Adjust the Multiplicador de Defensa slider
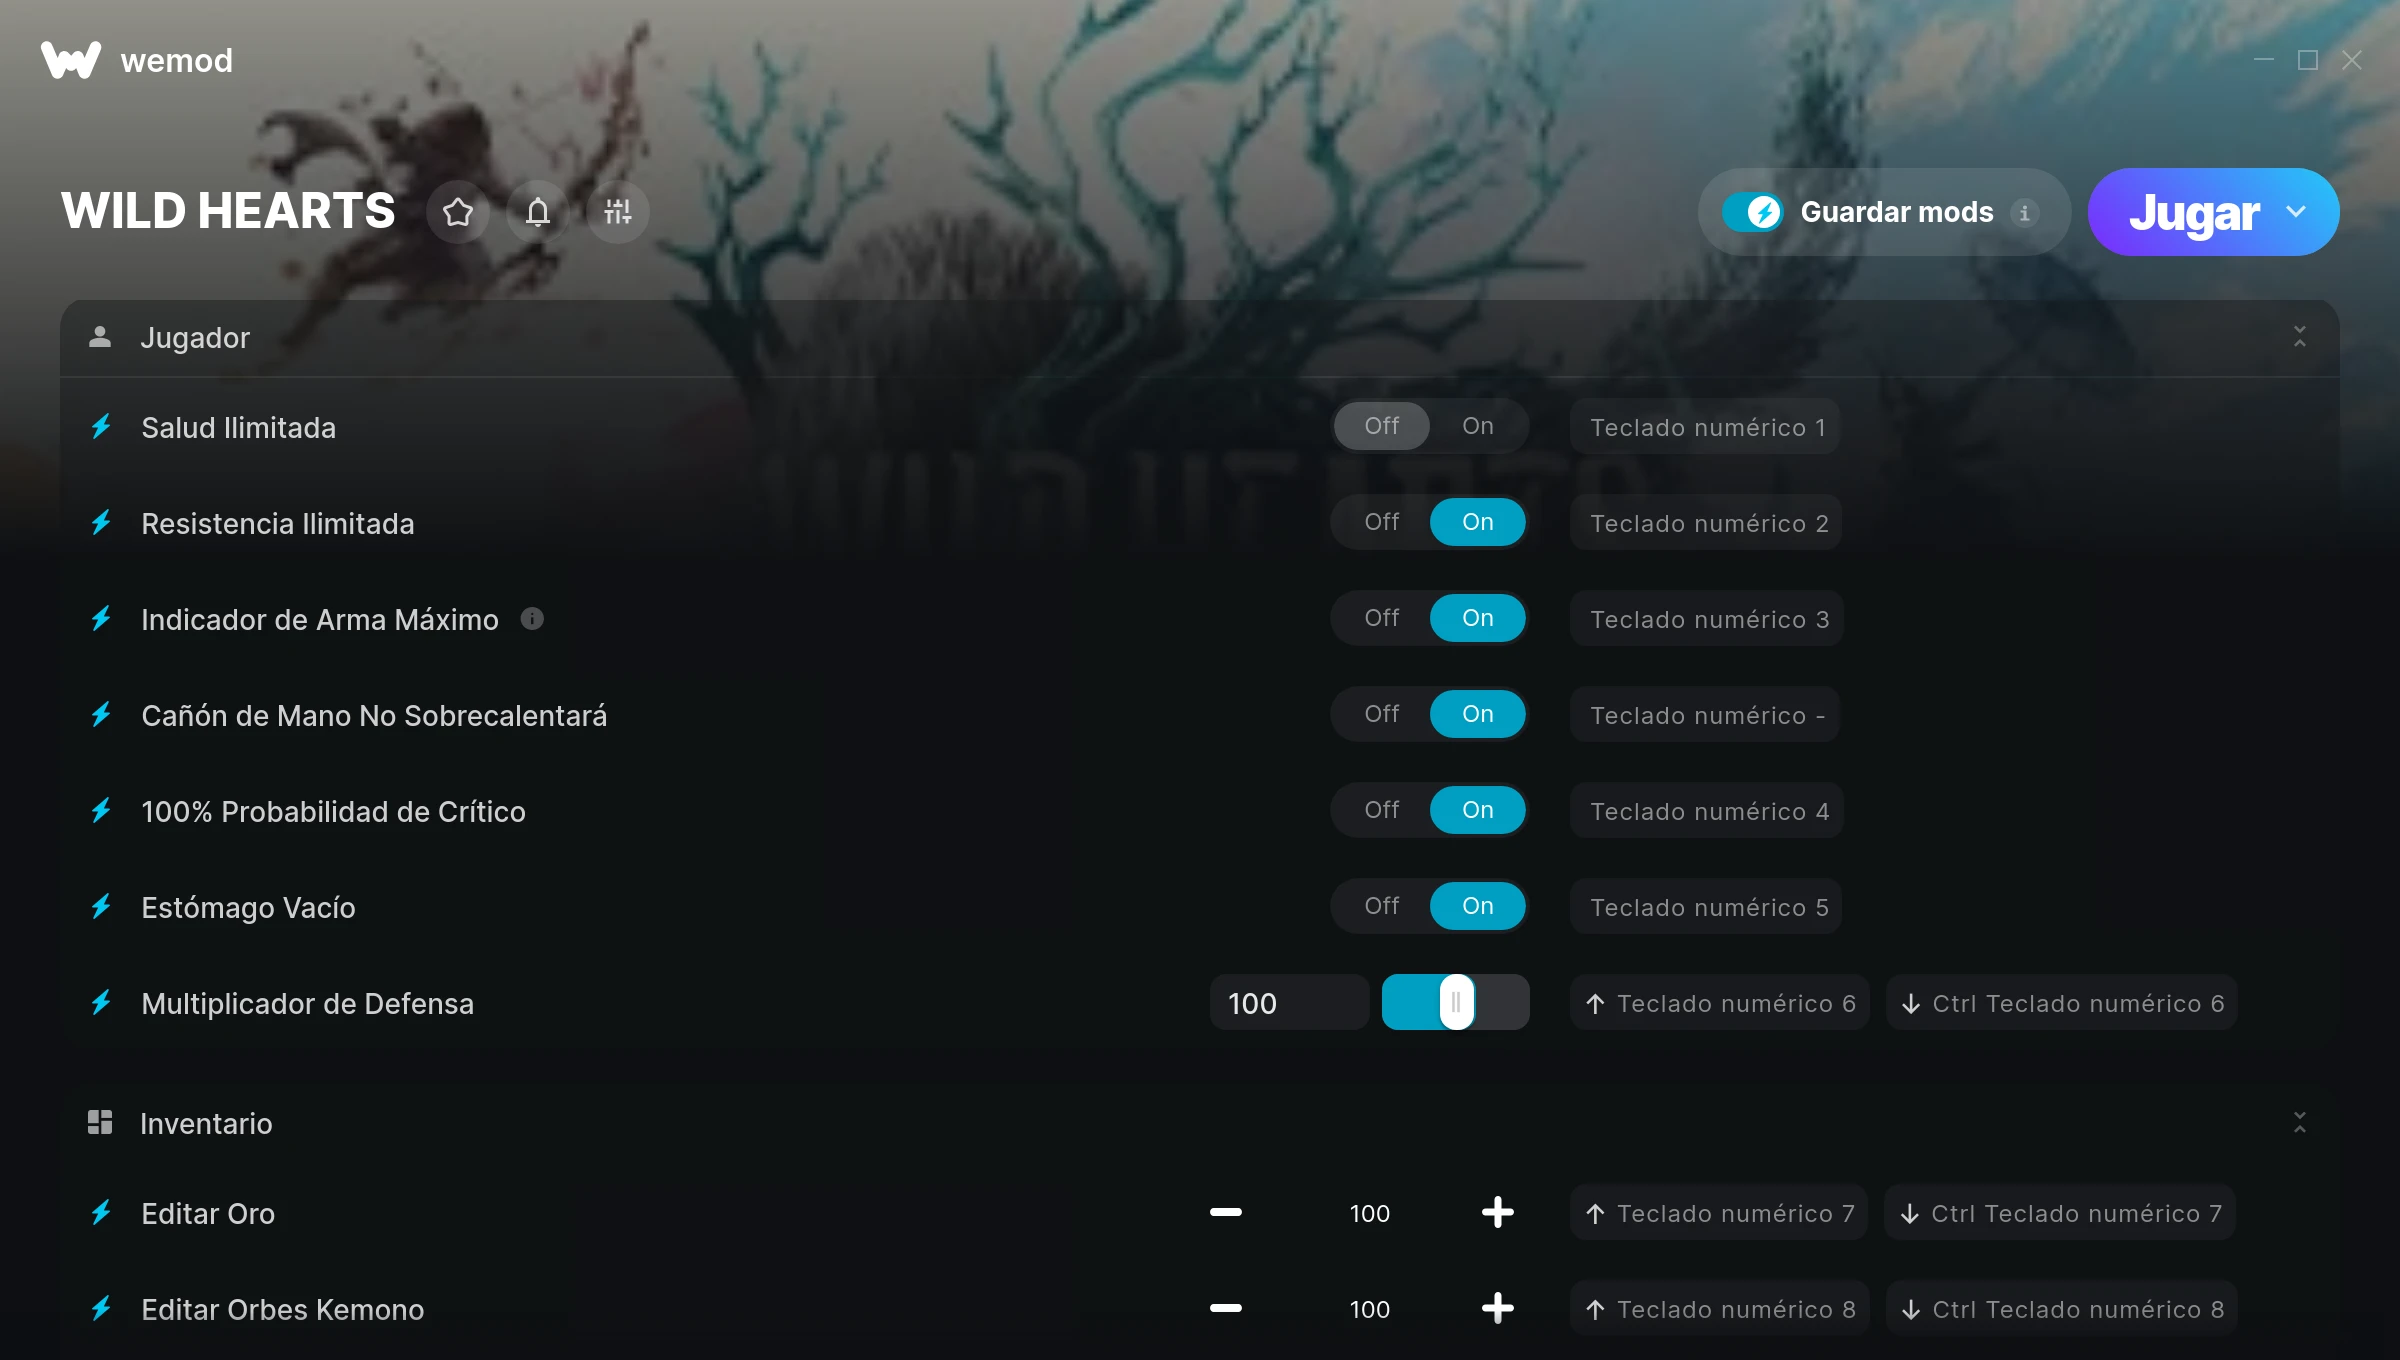 (1456, 1002)
